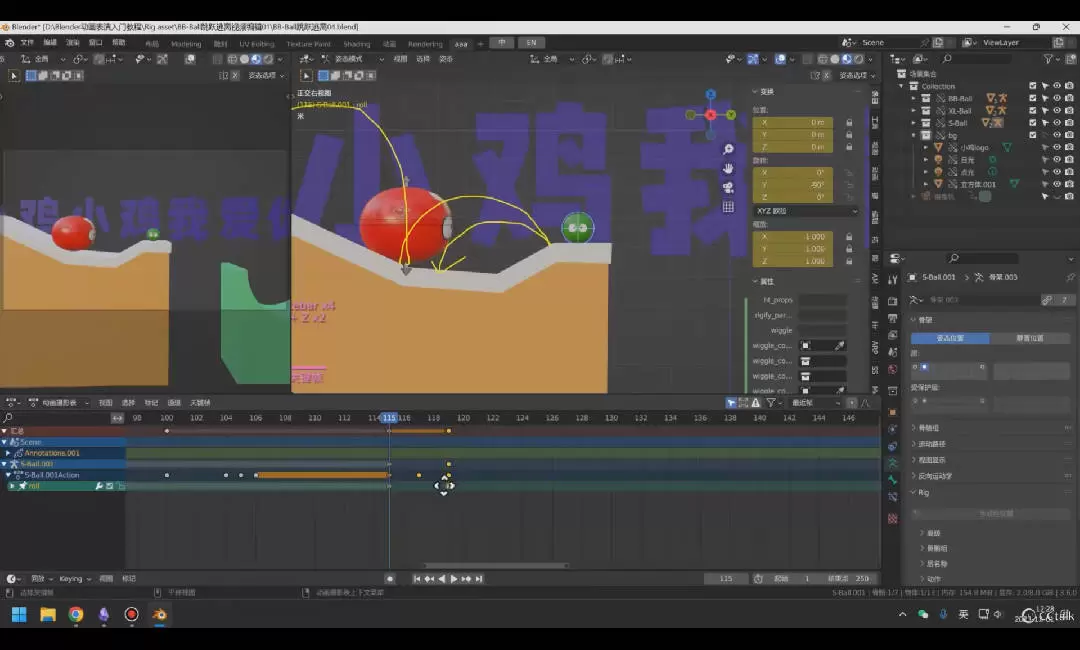Jump to end frame button
This screenshot has width=1080, height=650.
(x=479, y=579)
